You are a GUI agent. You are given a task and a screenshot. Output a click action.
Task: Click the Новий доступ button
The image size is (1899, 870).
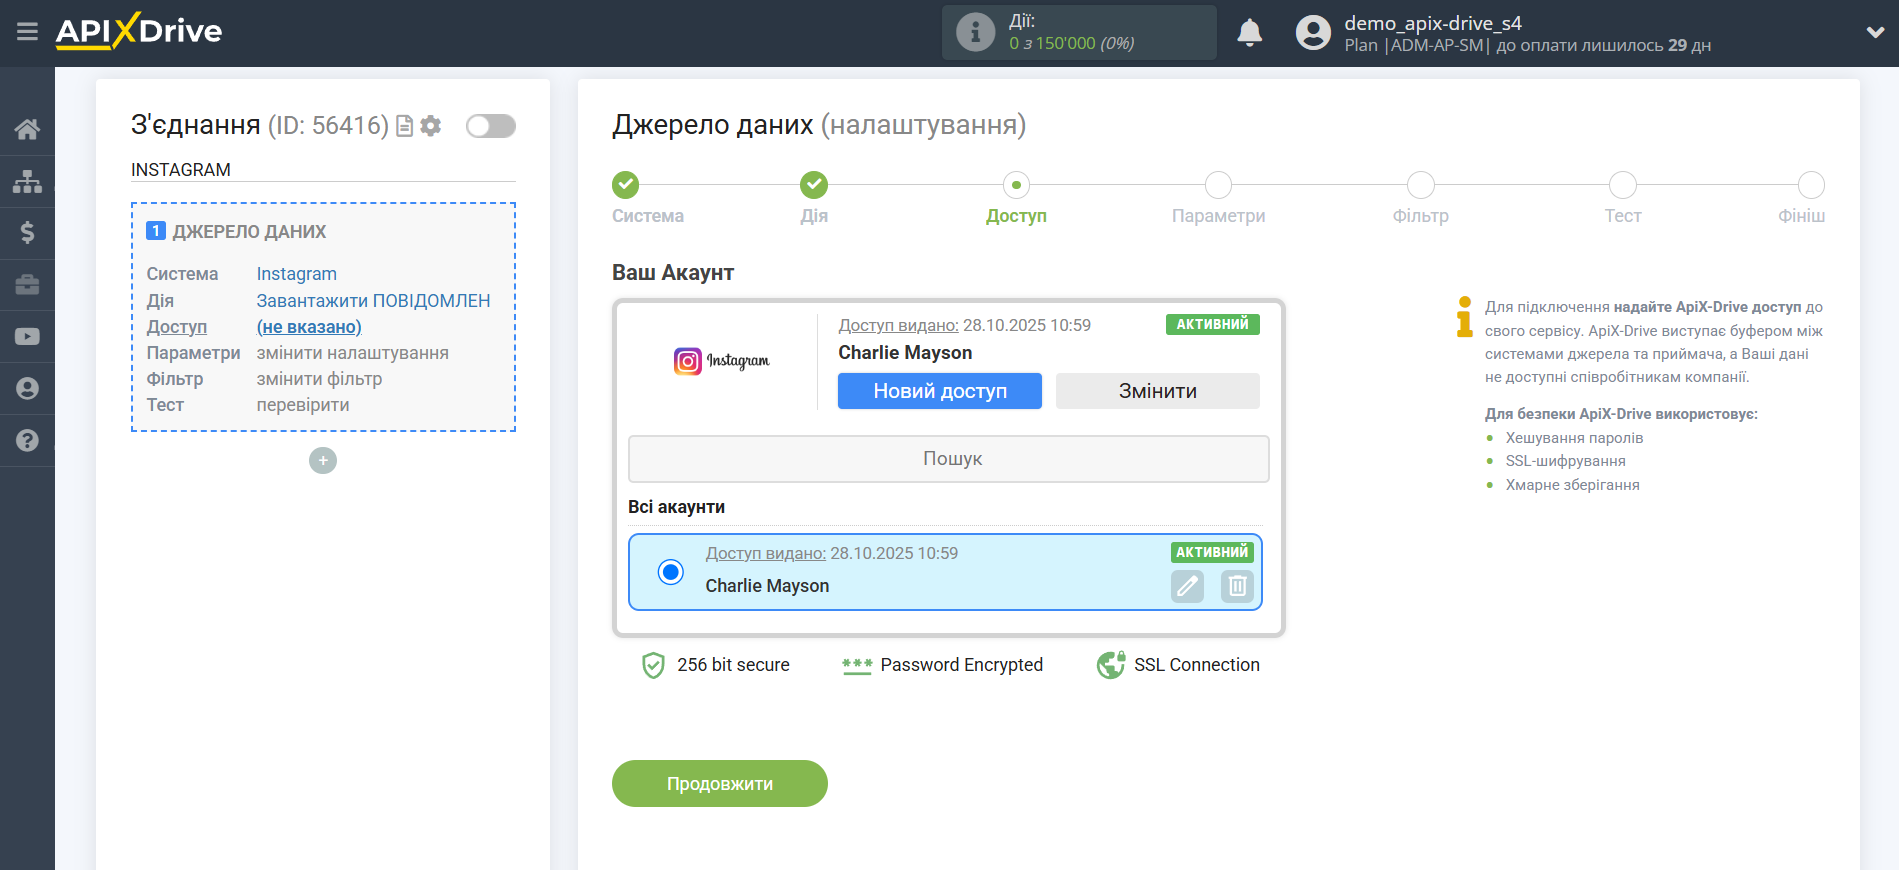[939, 391]
